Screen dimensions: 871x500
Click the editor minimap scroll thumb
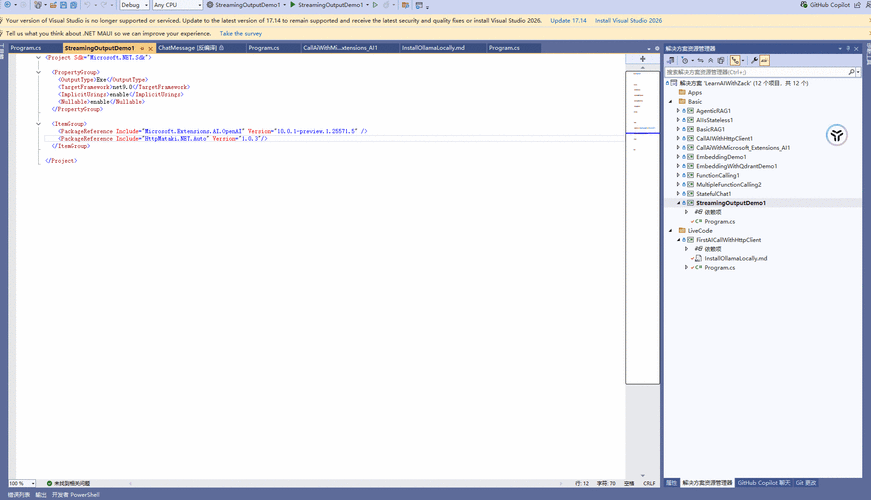643,227
